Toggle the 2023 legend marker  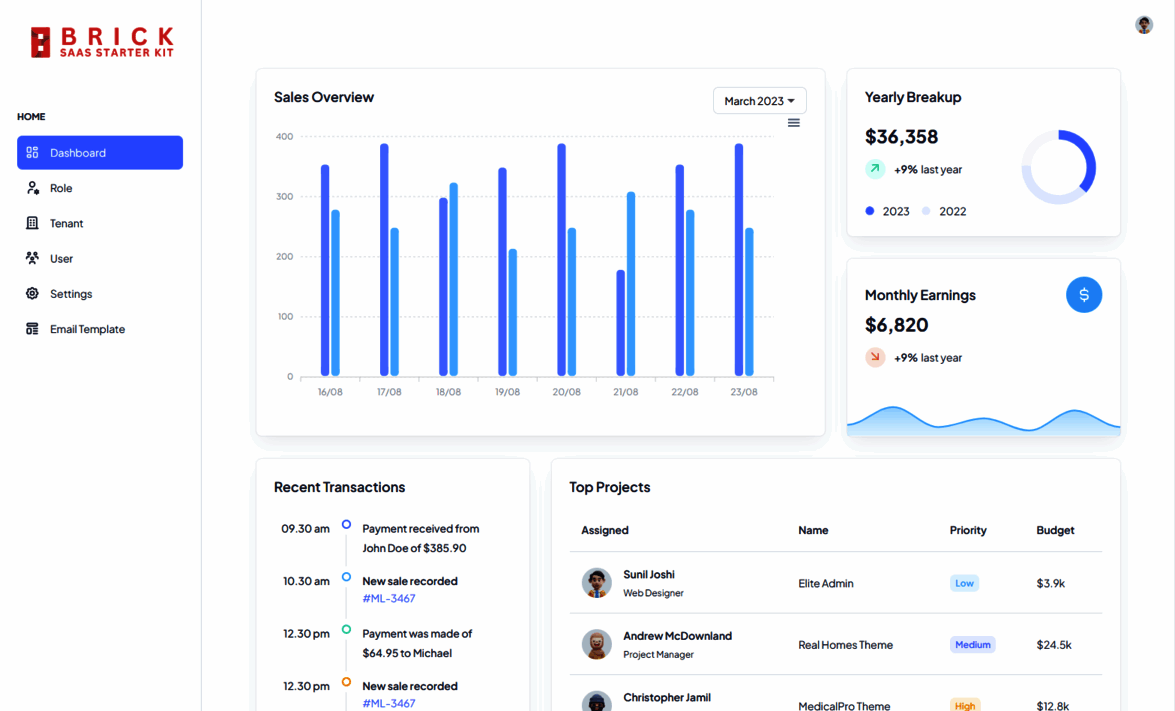pos(869,211)
